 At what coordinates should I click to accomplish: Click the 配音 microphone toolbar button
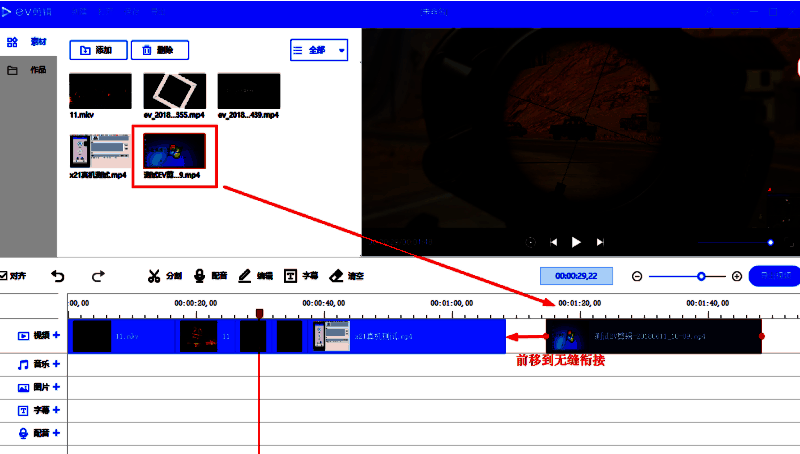[x=210, y=276]
